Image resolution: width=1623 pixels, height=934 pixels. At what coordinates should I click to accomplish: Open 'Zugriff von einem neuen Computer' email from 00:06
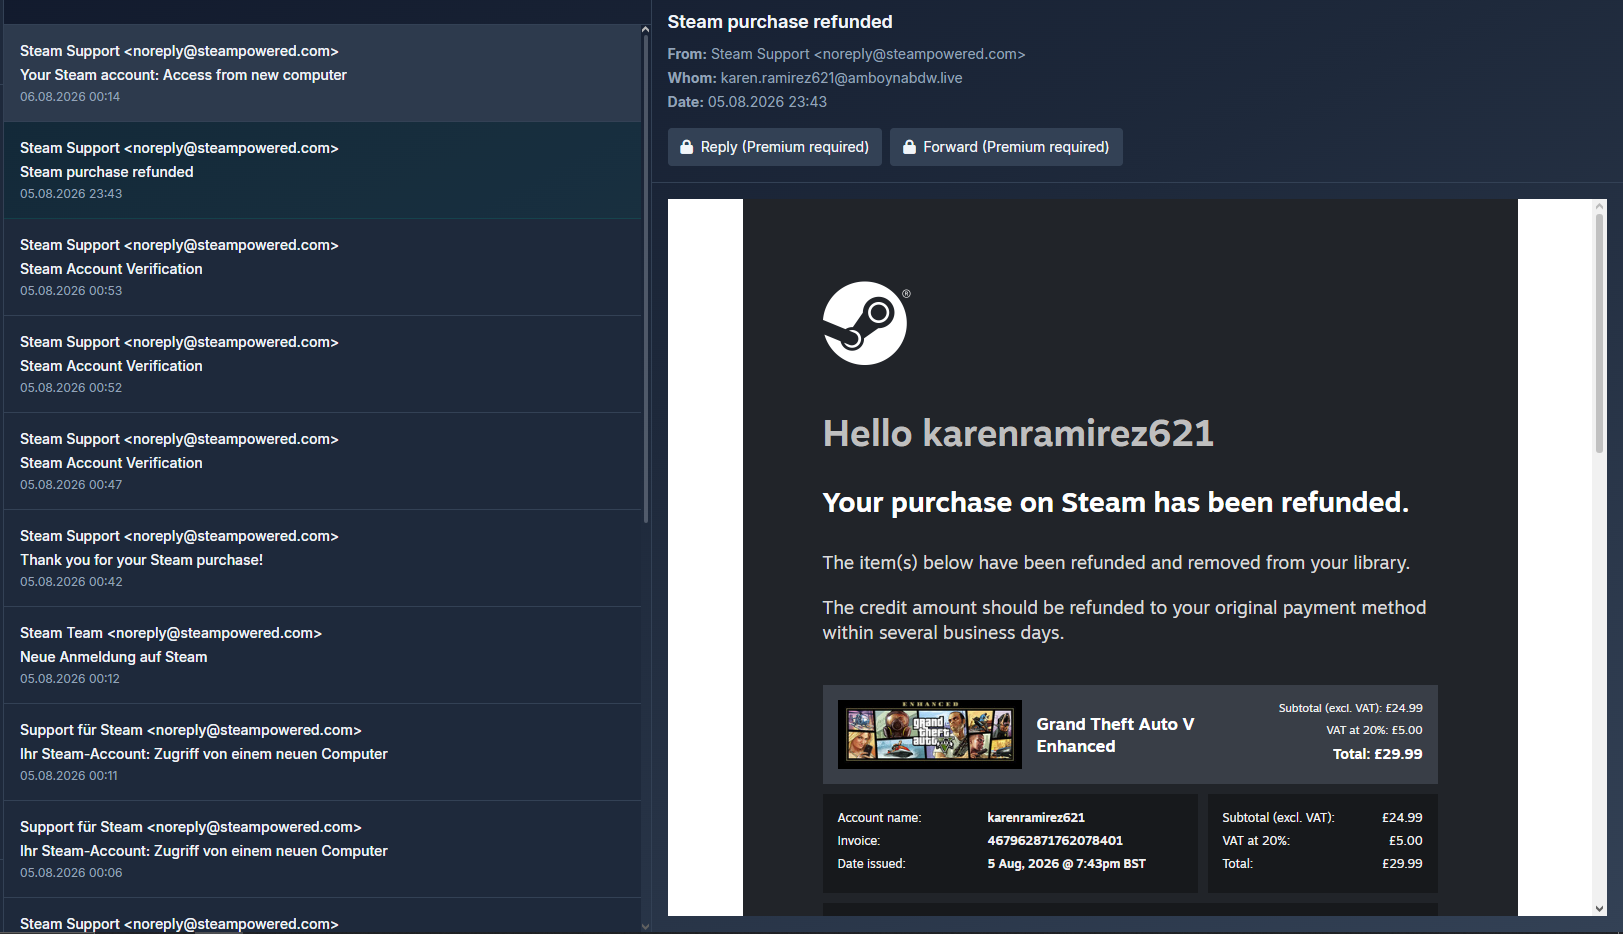point(322,850)
